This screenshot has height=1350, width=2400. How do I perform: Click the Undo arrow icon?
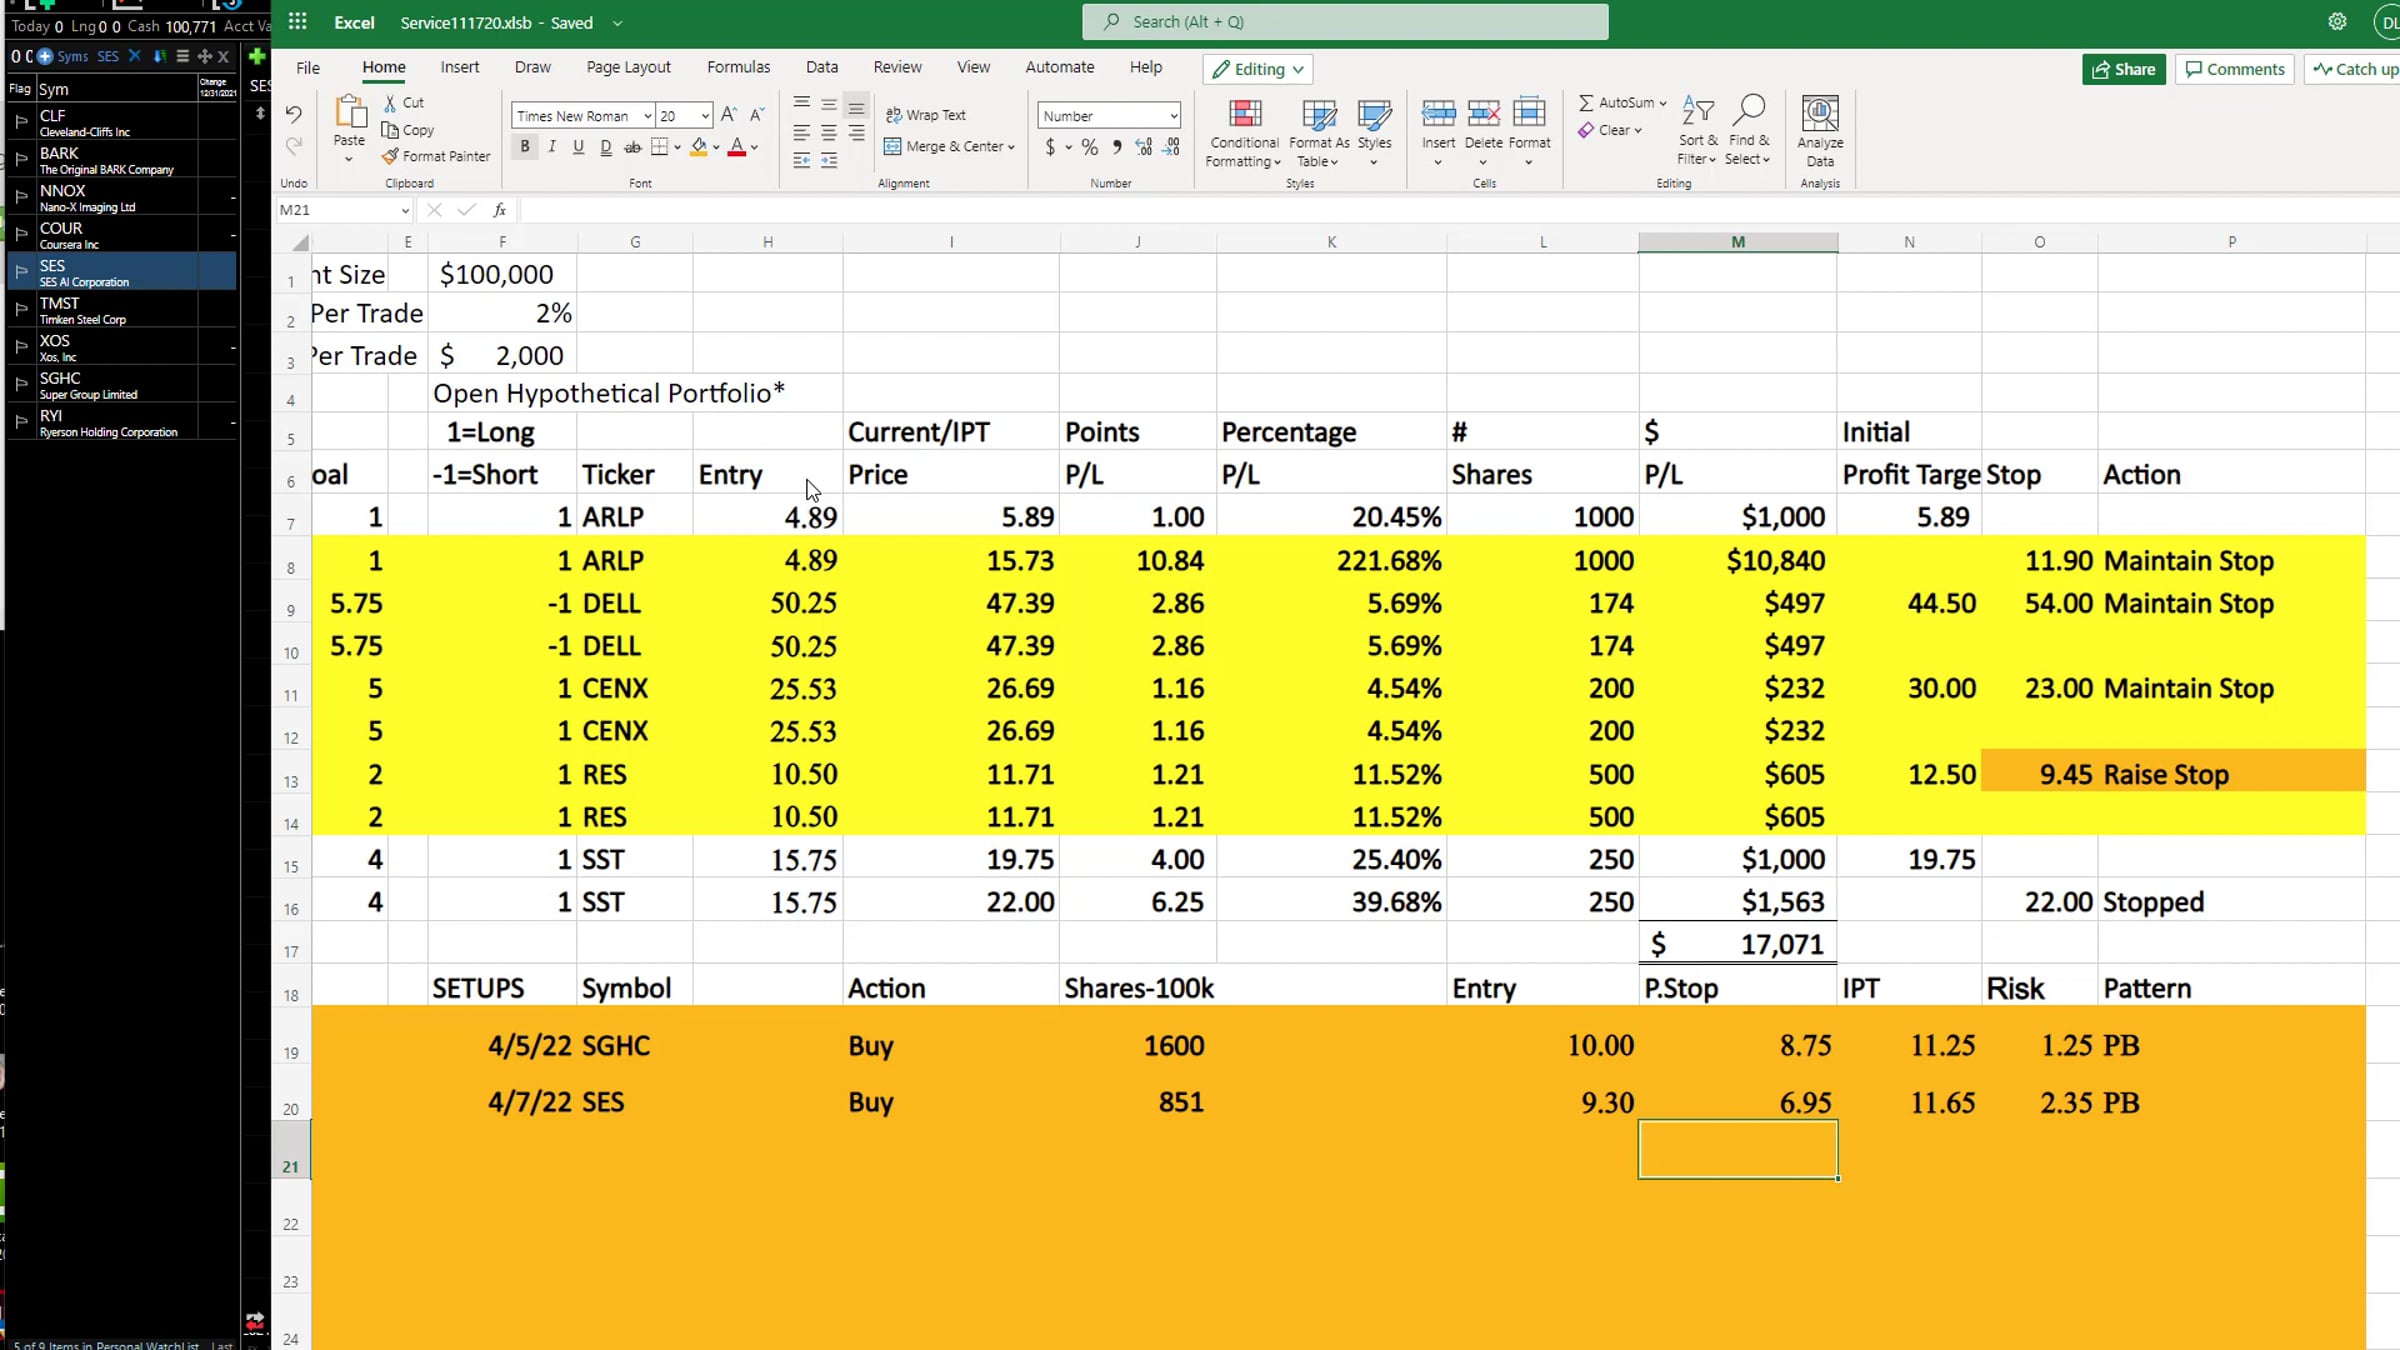[x=293, y=114]
